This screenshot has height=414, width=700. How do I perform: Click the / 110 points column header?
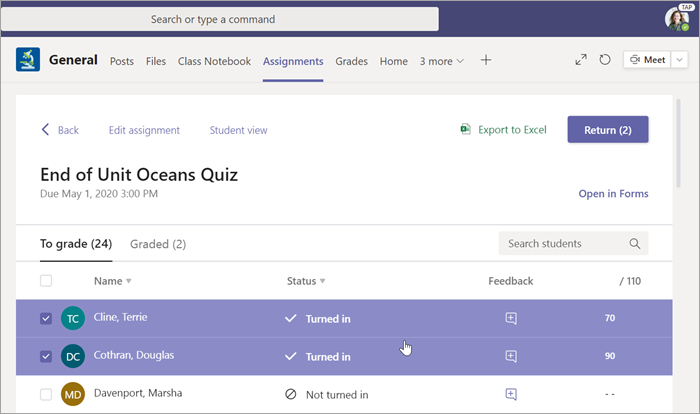pyautogui.click(x=630, y=281)
